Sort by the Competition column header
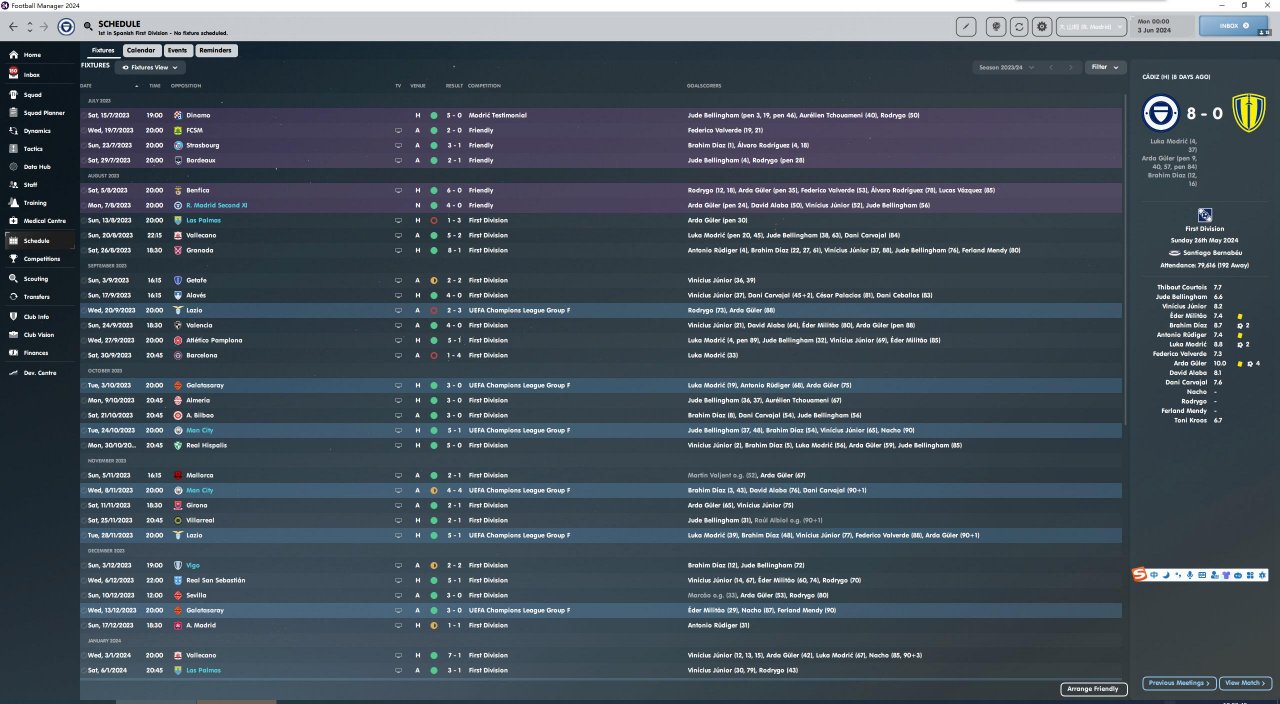 click(485, 86)
